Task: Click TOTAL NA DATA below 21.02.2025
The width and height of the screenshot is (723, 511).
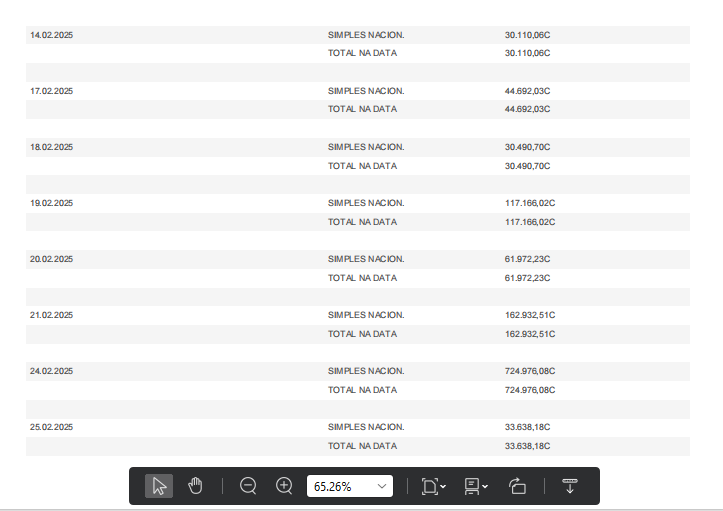Action: tap(362, 334)
